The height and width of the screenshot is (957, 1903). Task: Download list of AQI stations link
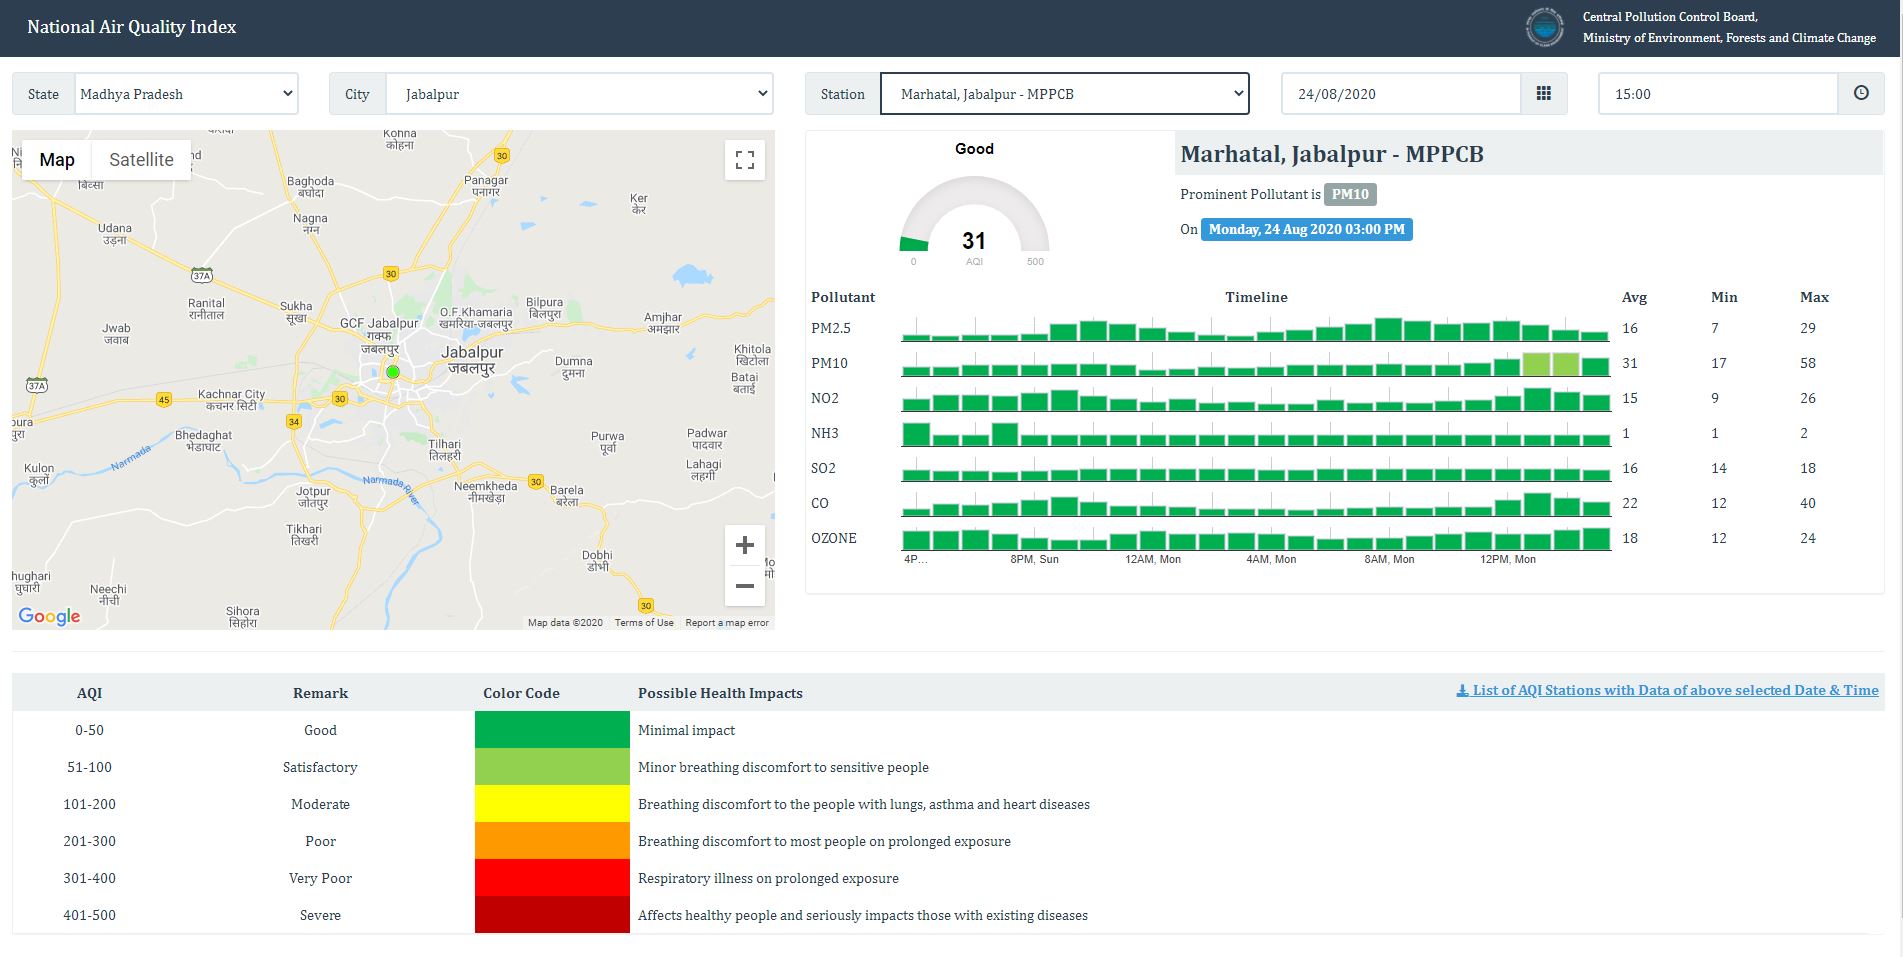coord(1667,690)
